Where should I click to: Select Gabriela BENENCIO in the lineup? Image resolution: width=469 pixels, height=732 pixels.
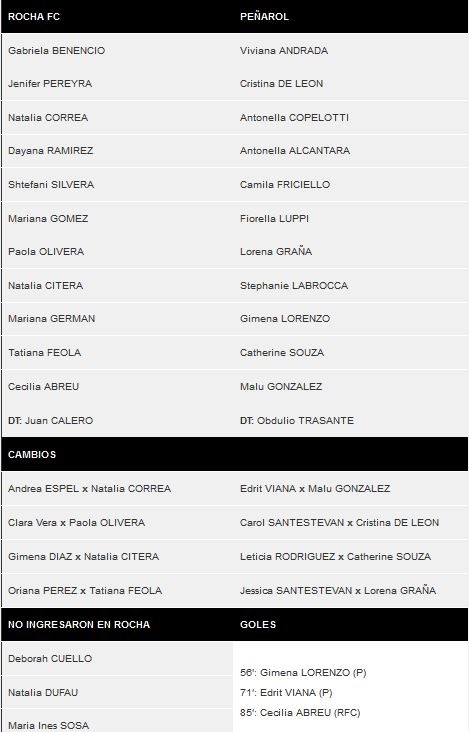click(56, 50)
